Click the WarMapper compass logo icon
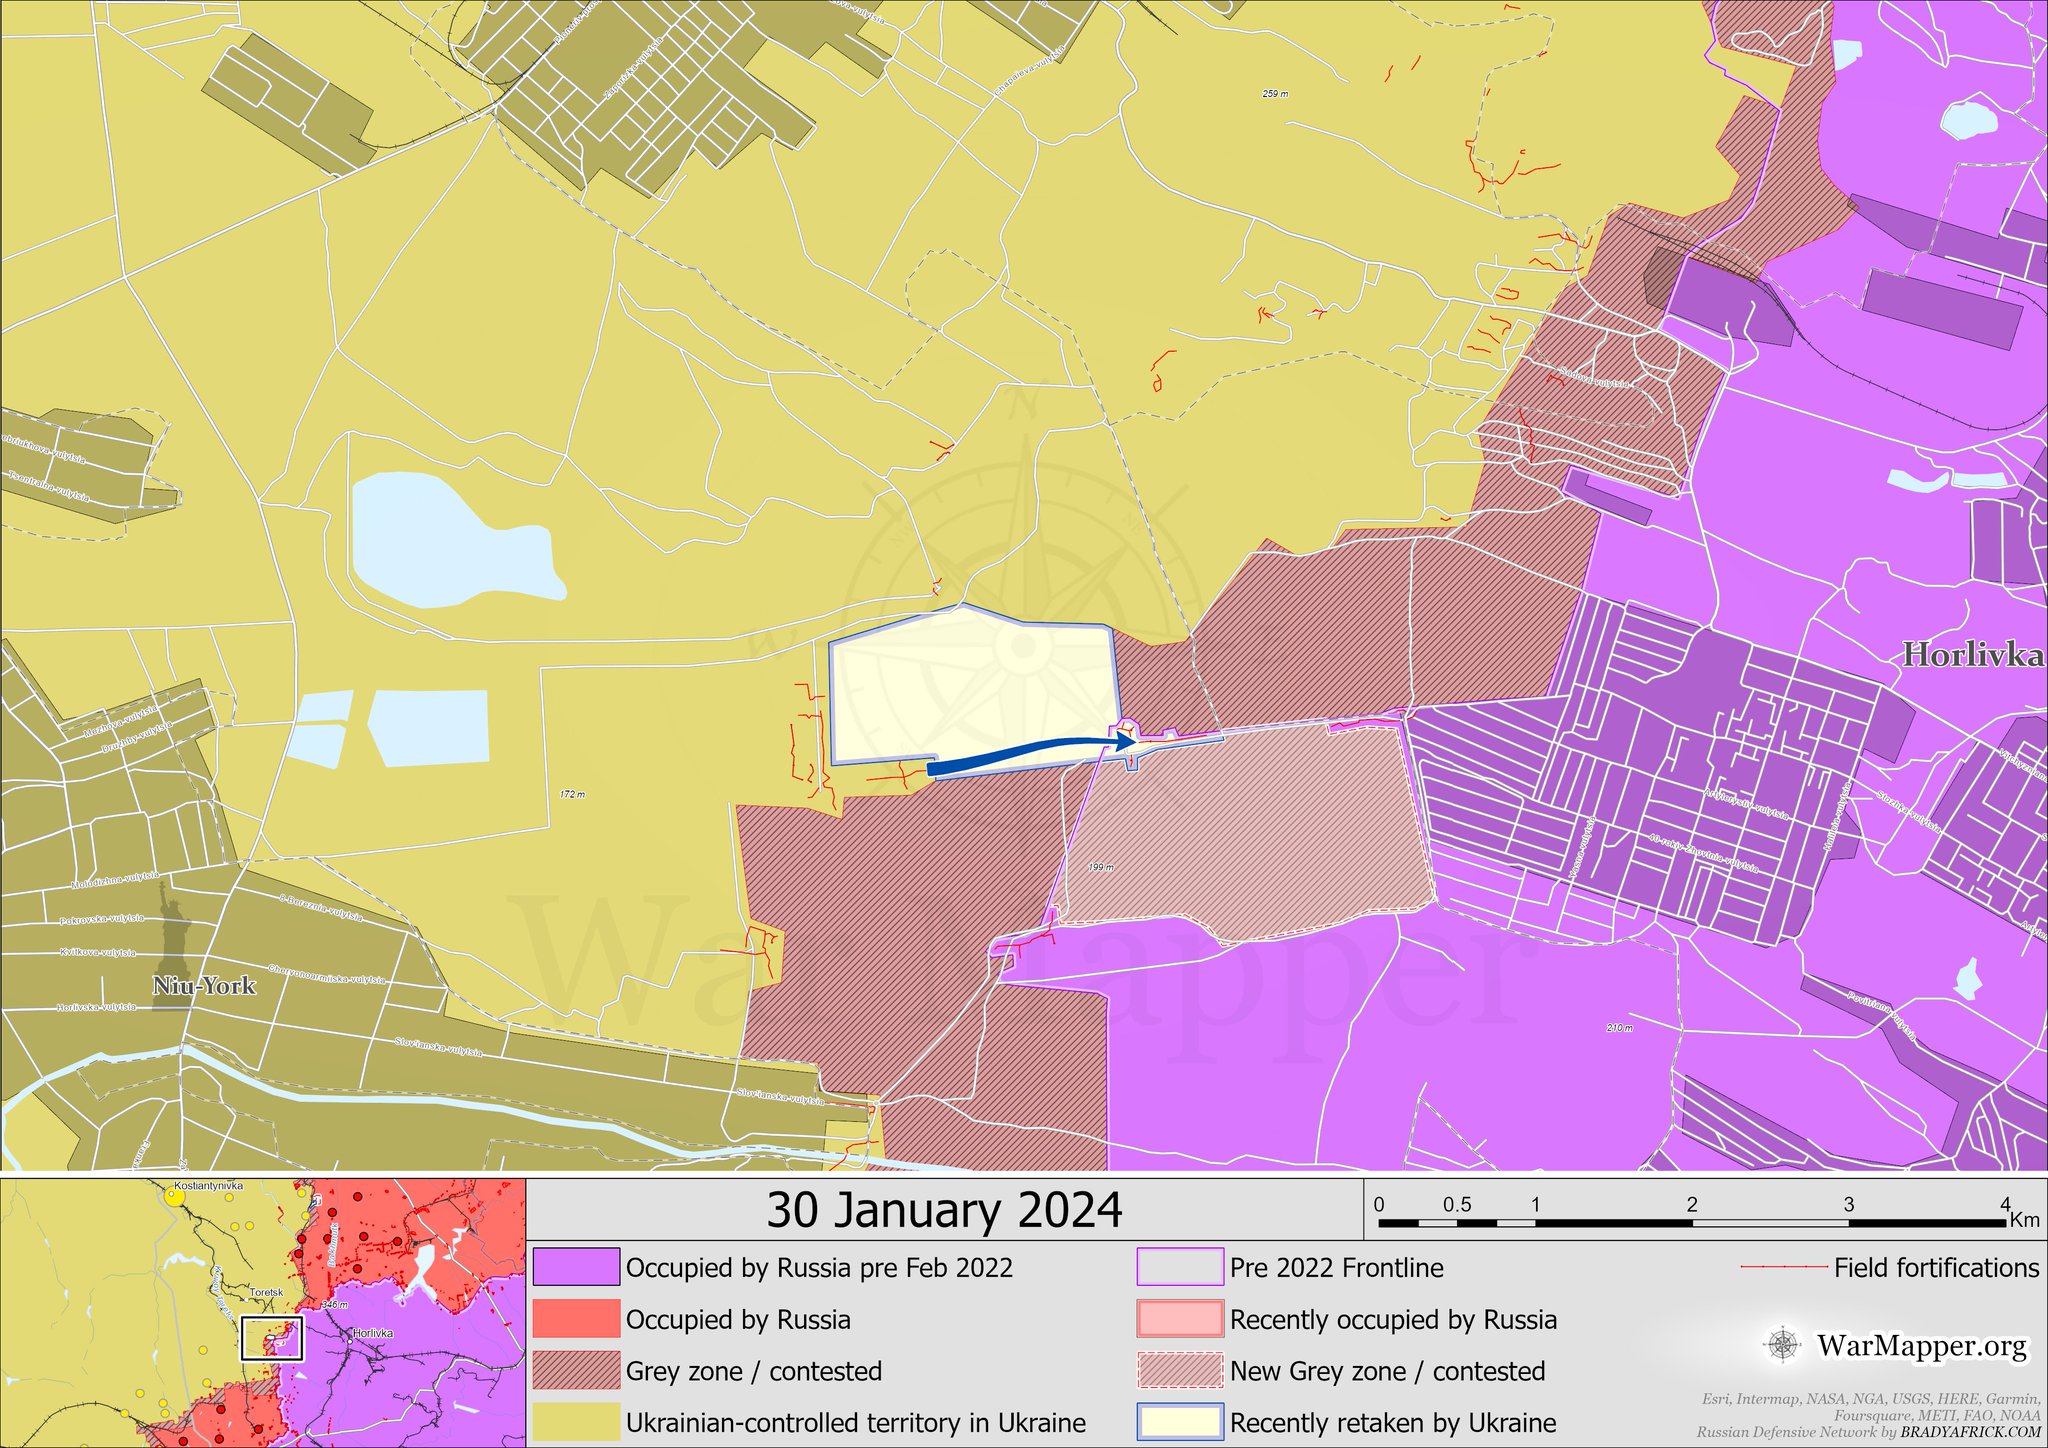The height and width of the screenshot is (1448, 2048). 1783,1345
